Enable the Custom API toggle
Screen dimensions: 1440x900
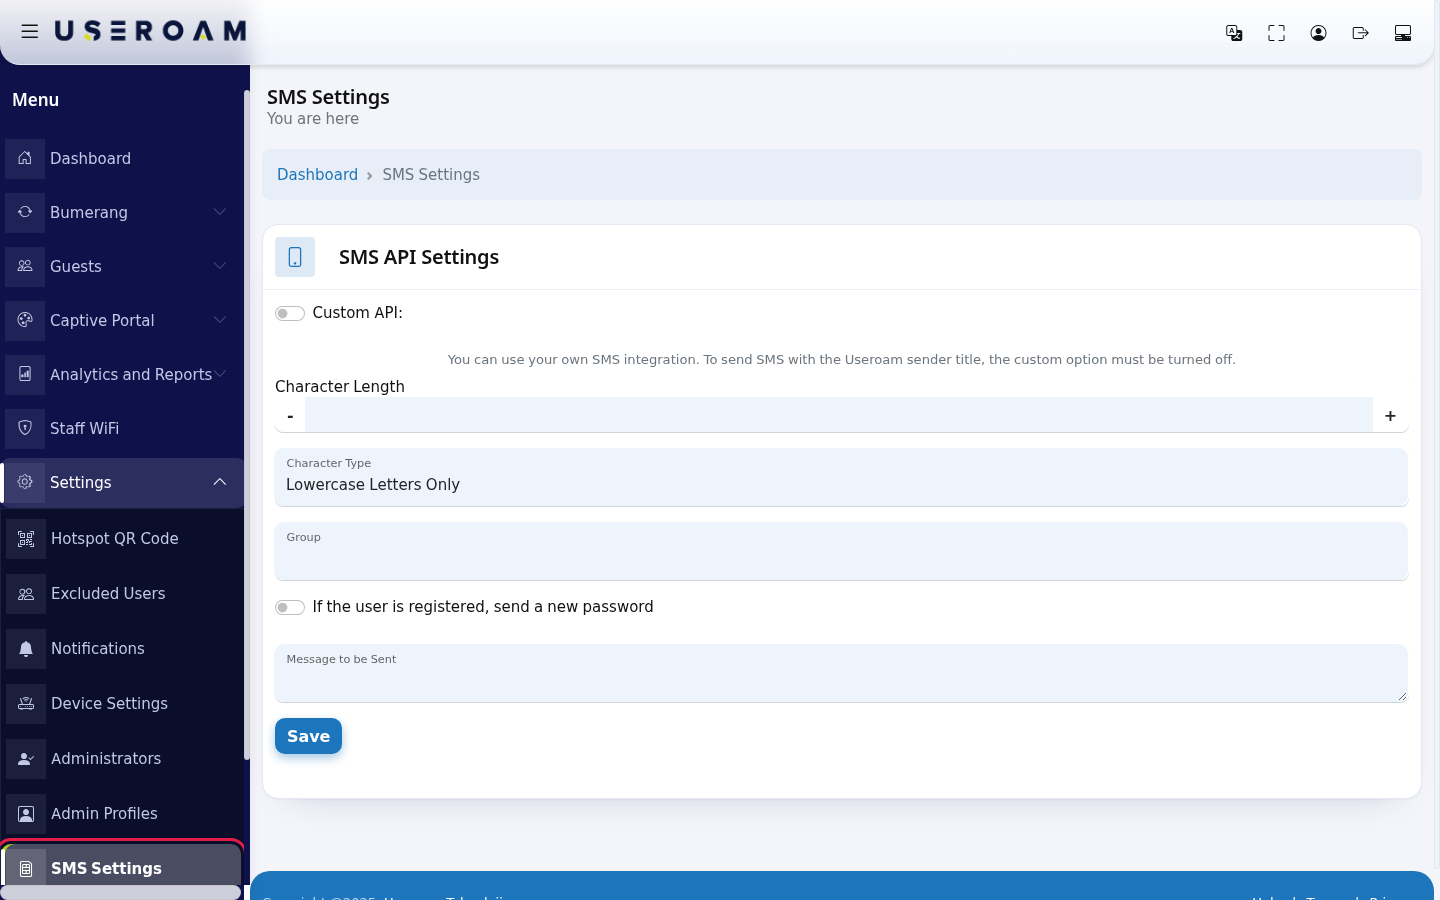tap(290, 313)
